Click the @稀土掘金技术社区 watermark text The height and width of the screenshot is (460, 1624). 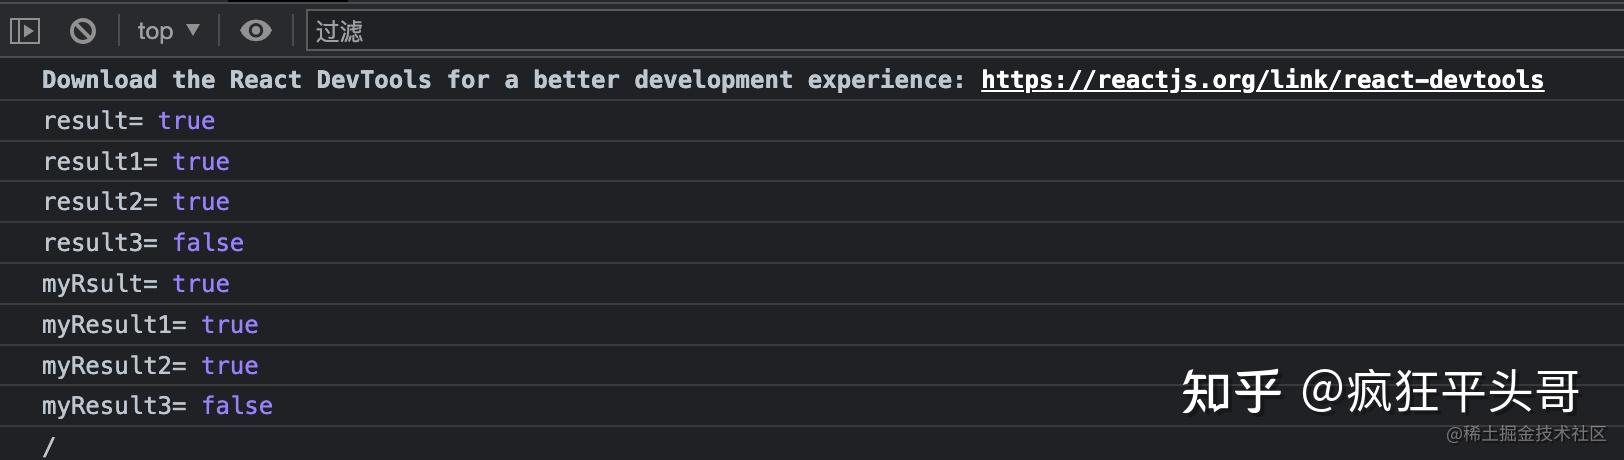1526,434
